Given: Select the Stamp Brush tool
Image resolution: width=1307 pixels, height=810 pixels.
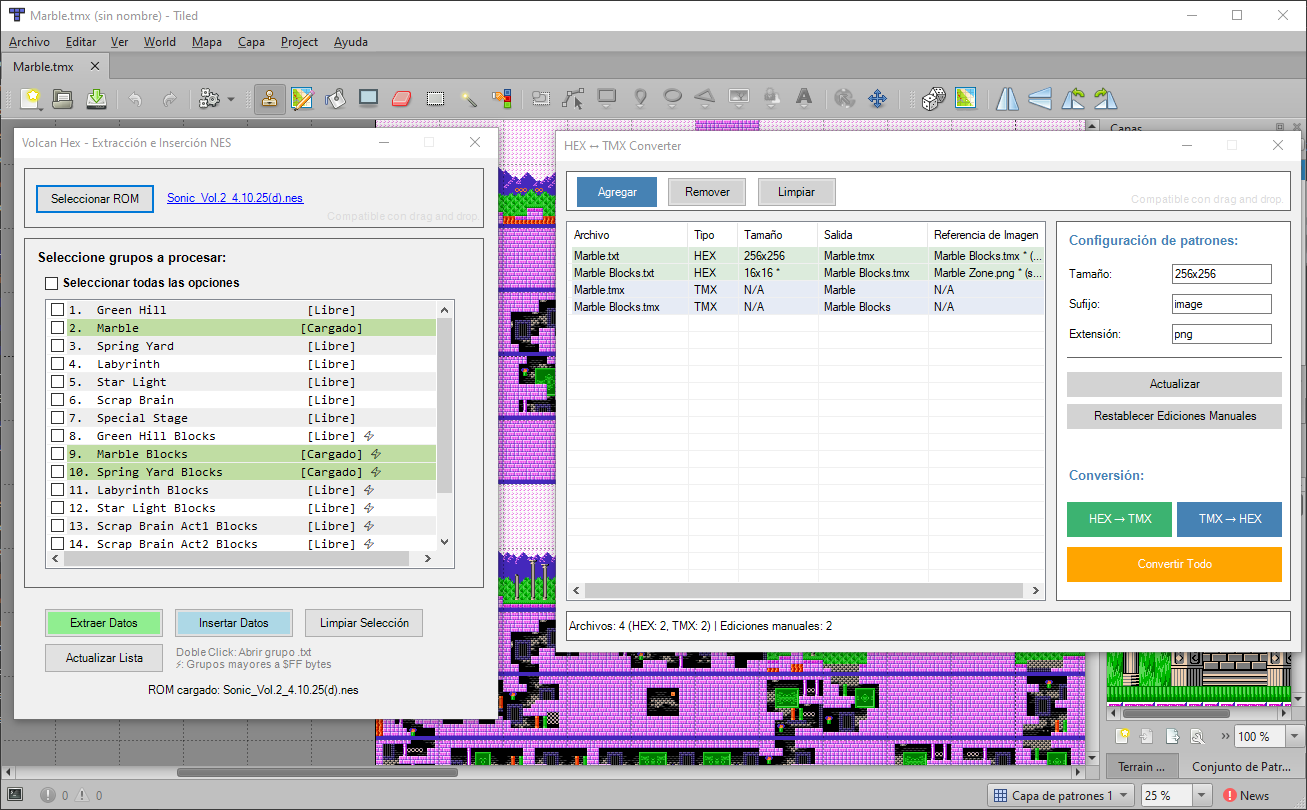Looking at the screenshot, I should 269,98.
